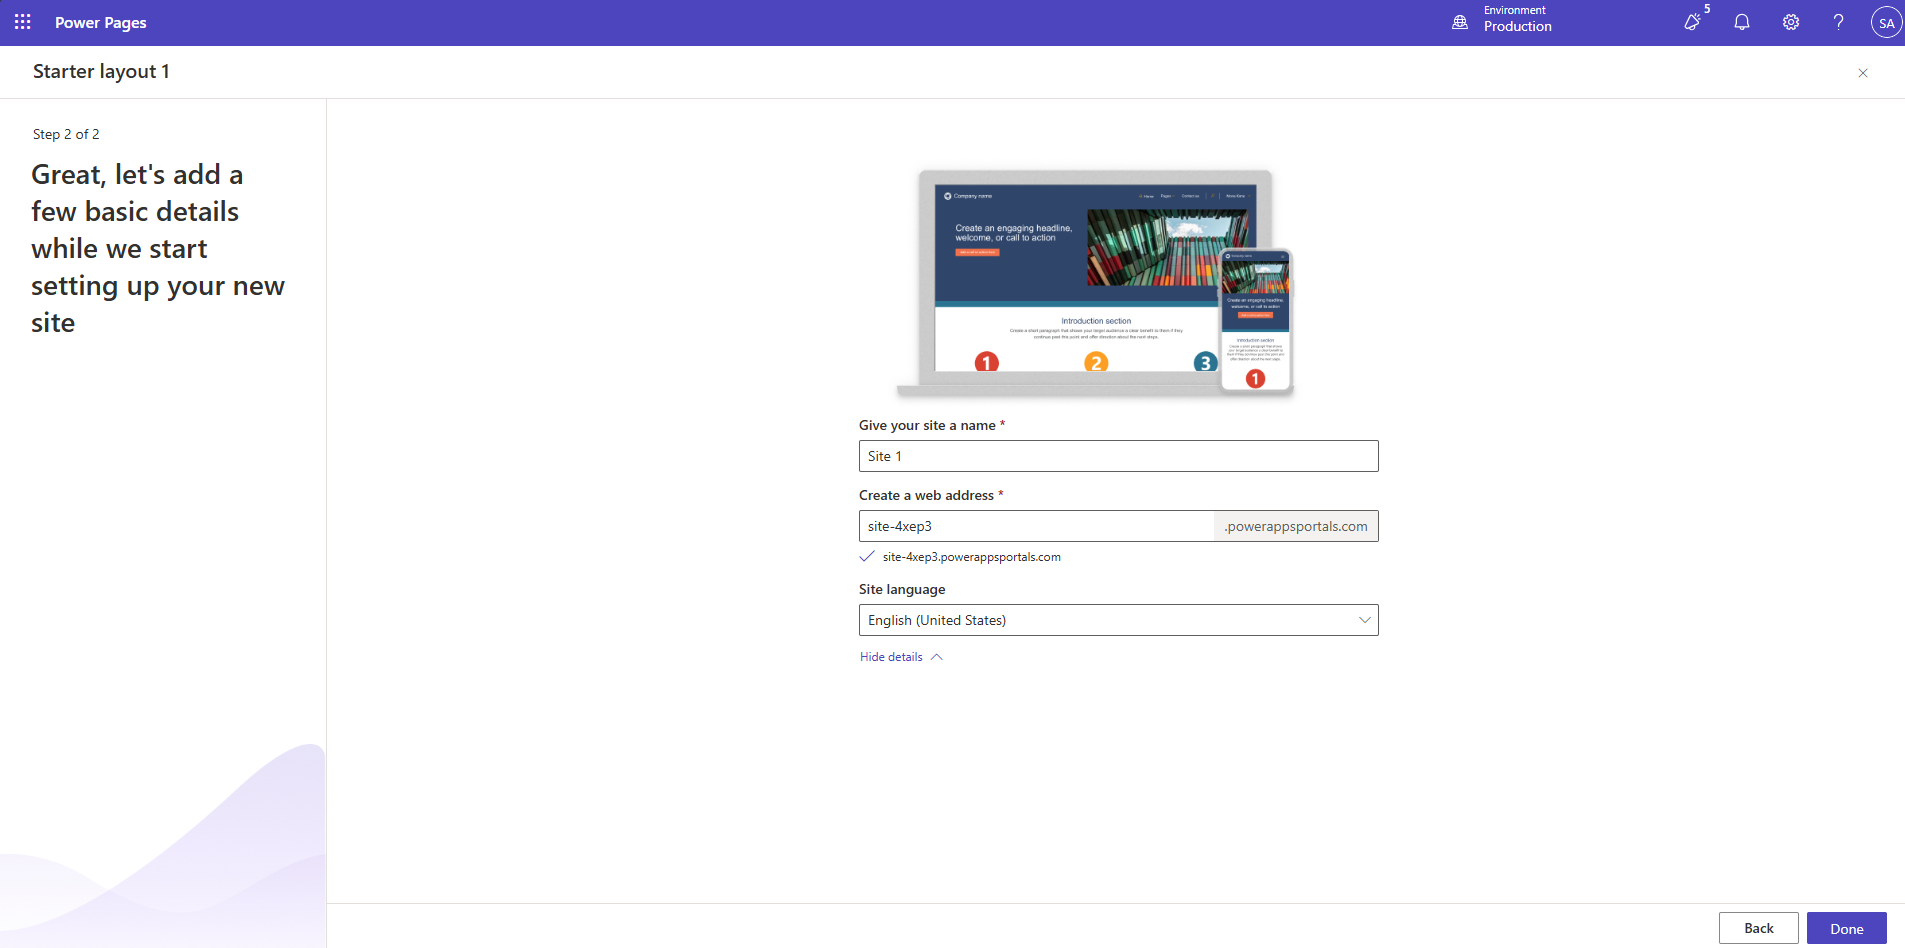Click the Done button

click(x=1846, y=928)
